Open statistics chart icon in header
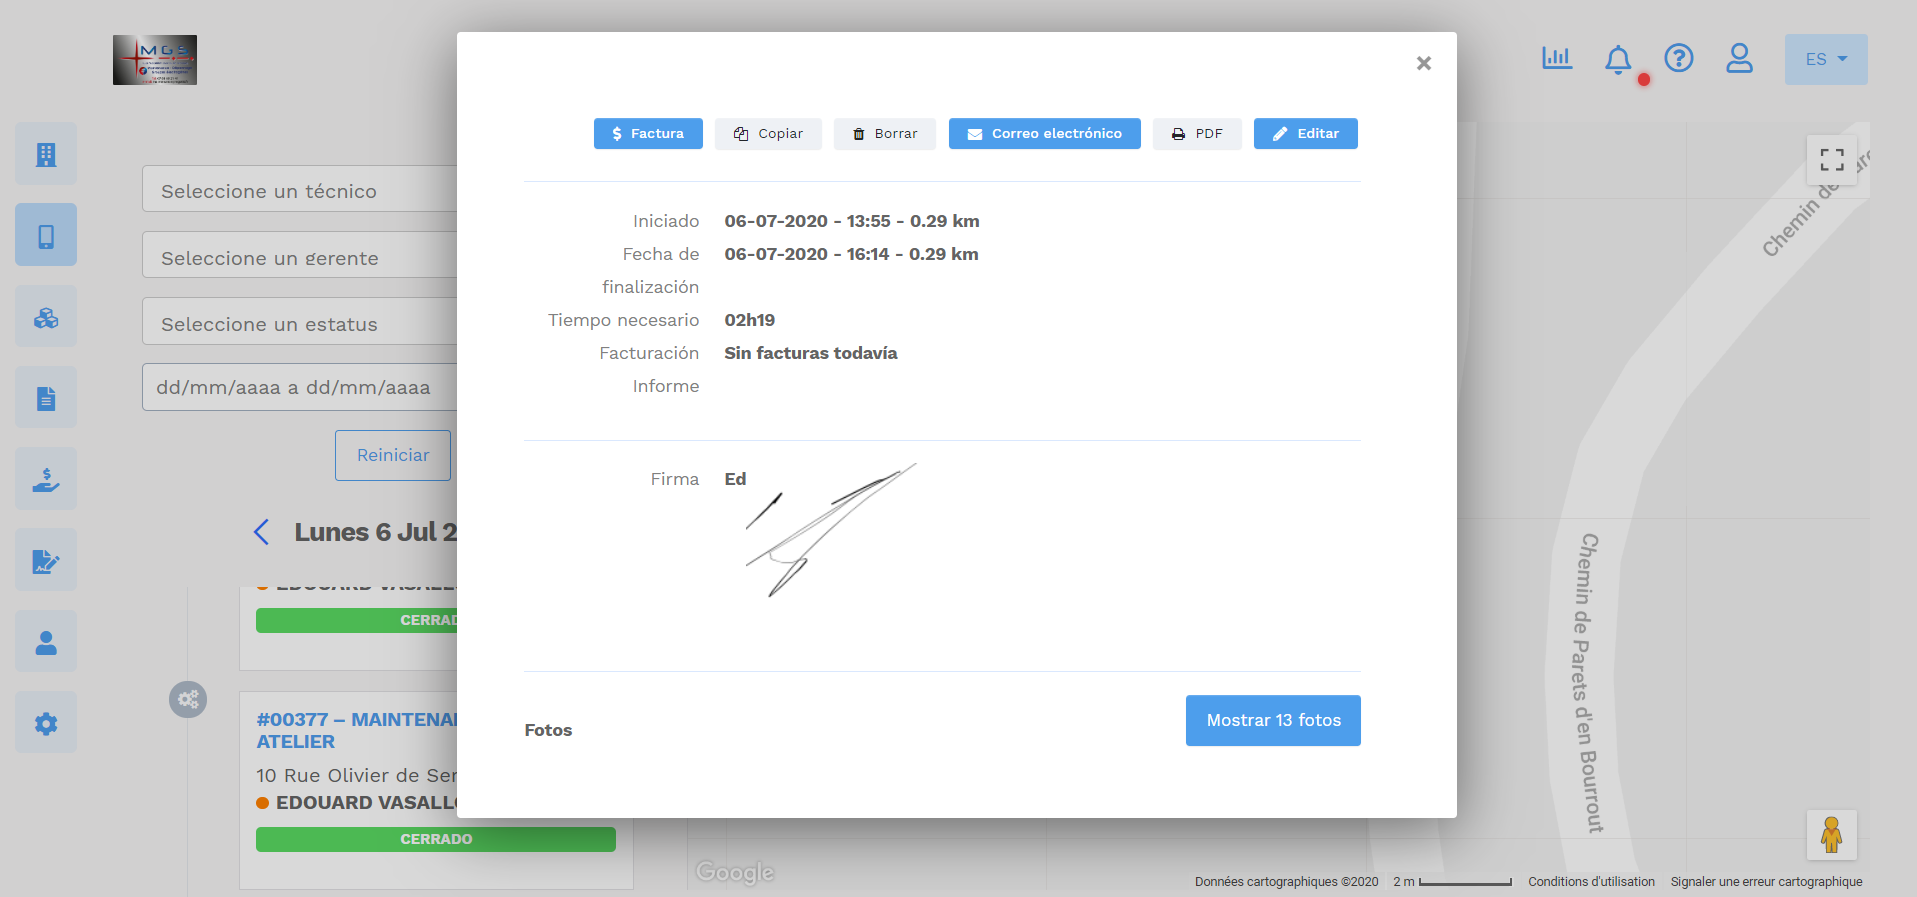The width and height of the screenshot is (1917, 897). (x=1557, y=58)
